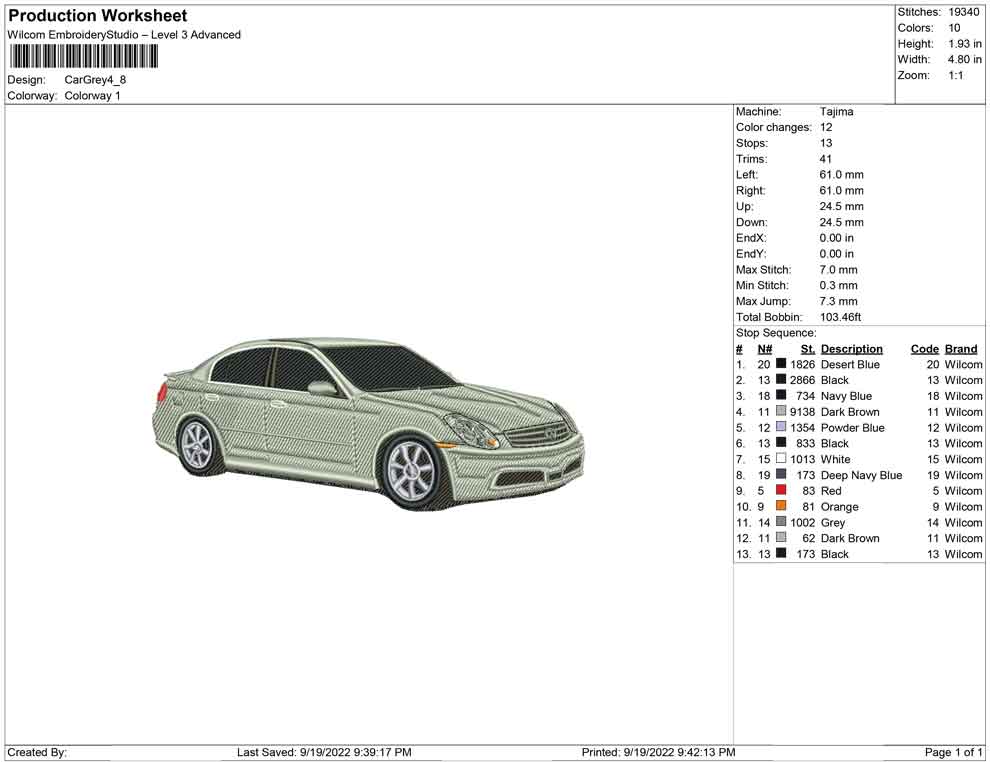Viewport: 990px width, 762px height.
Task: Select the Orange thread color swatch
Action: [x=781, y=507]
